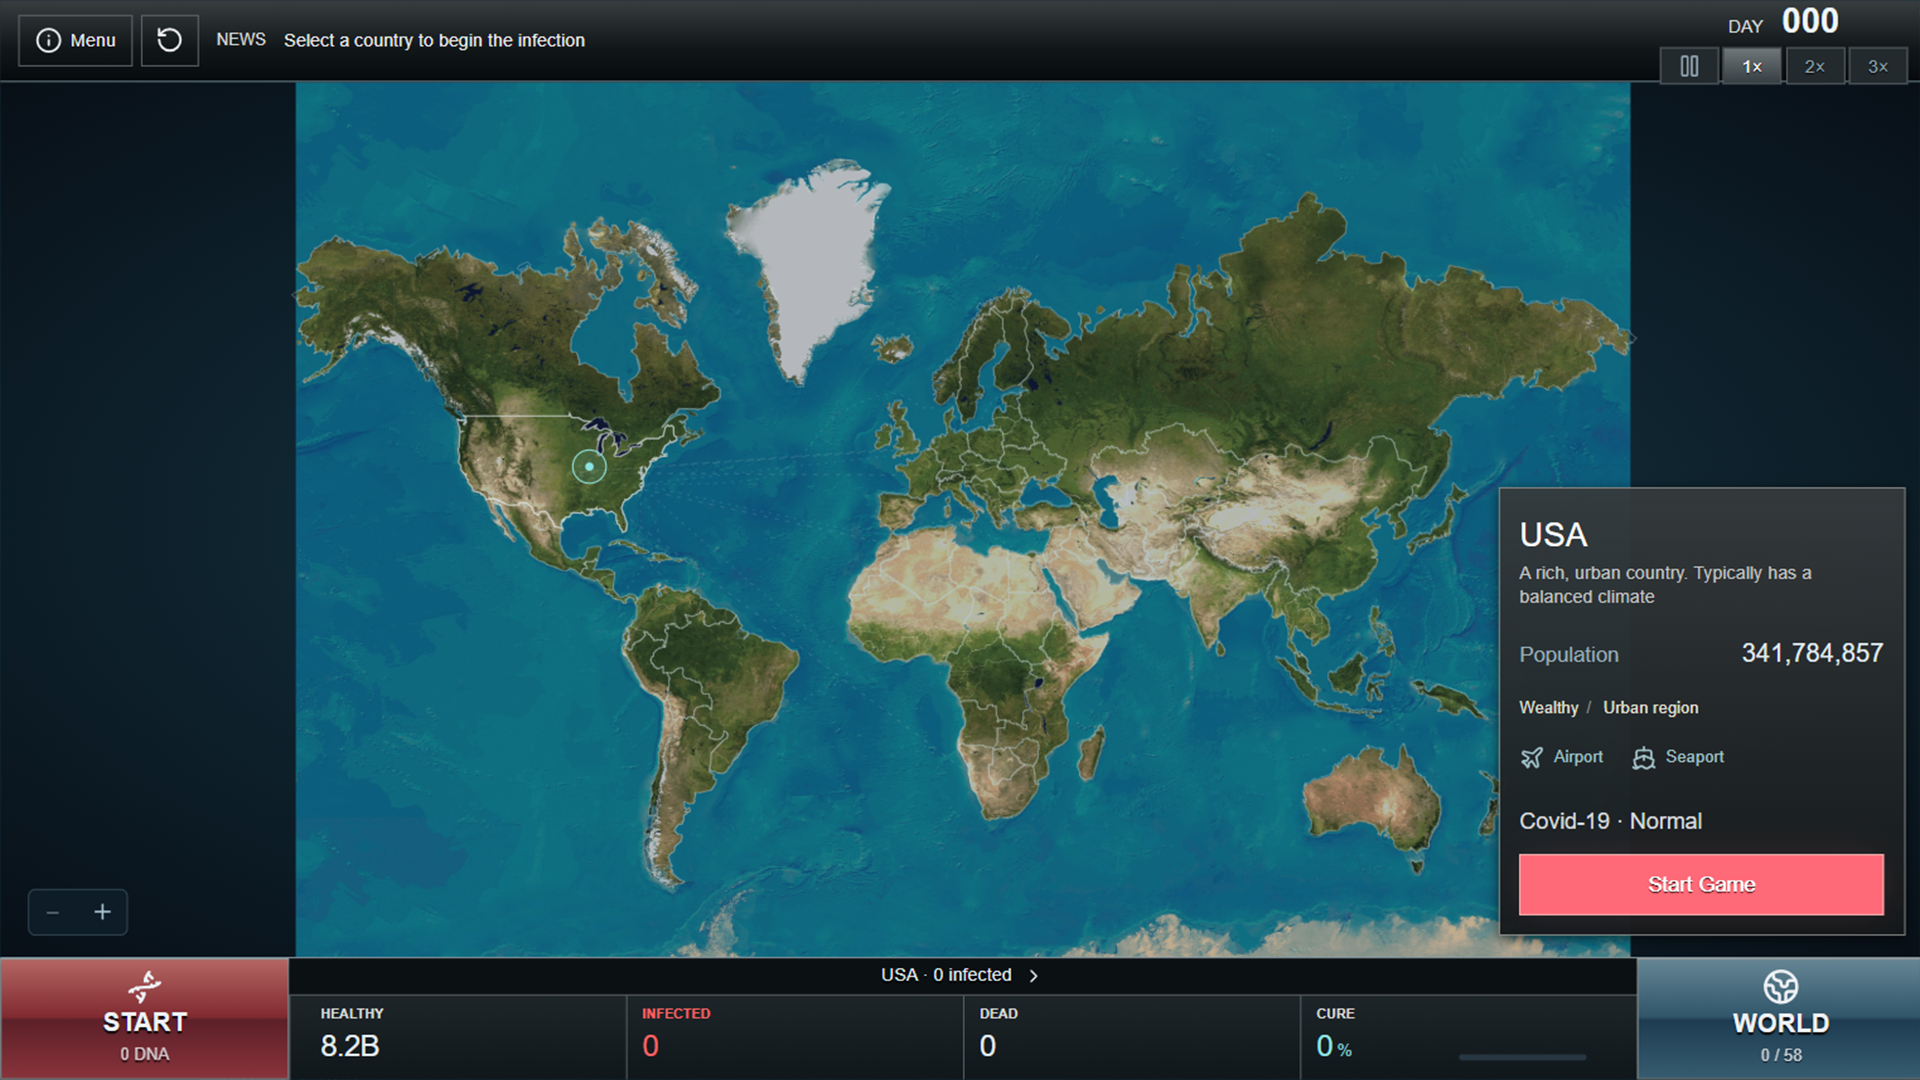Click the Urban region tag
The image size is (1920, 1080).
pos(1650,707)
